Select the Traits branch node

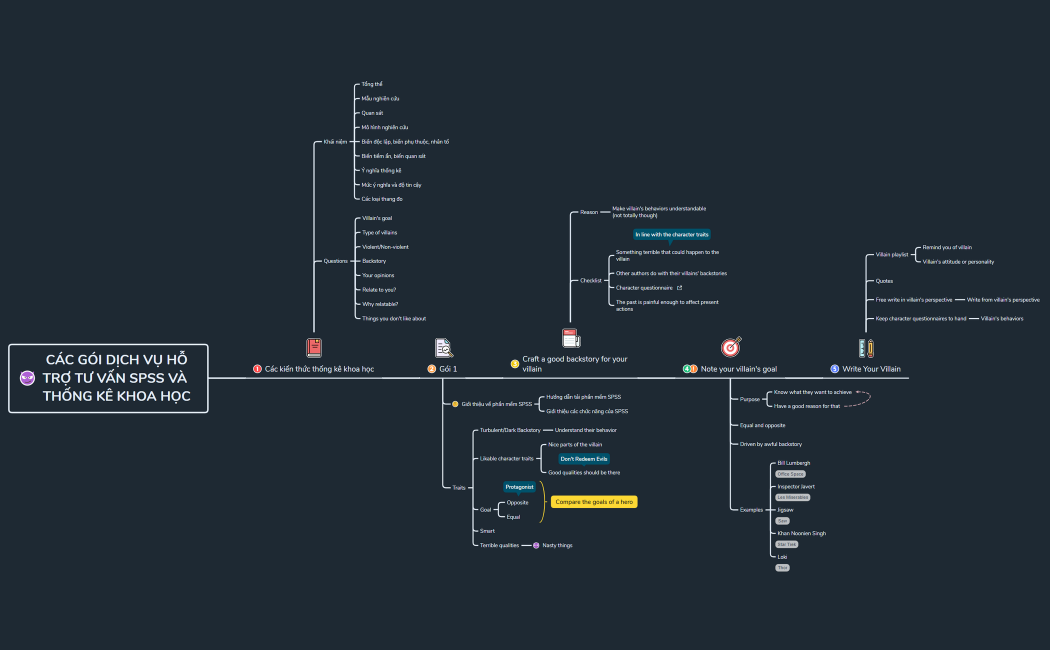coord(459,487)
